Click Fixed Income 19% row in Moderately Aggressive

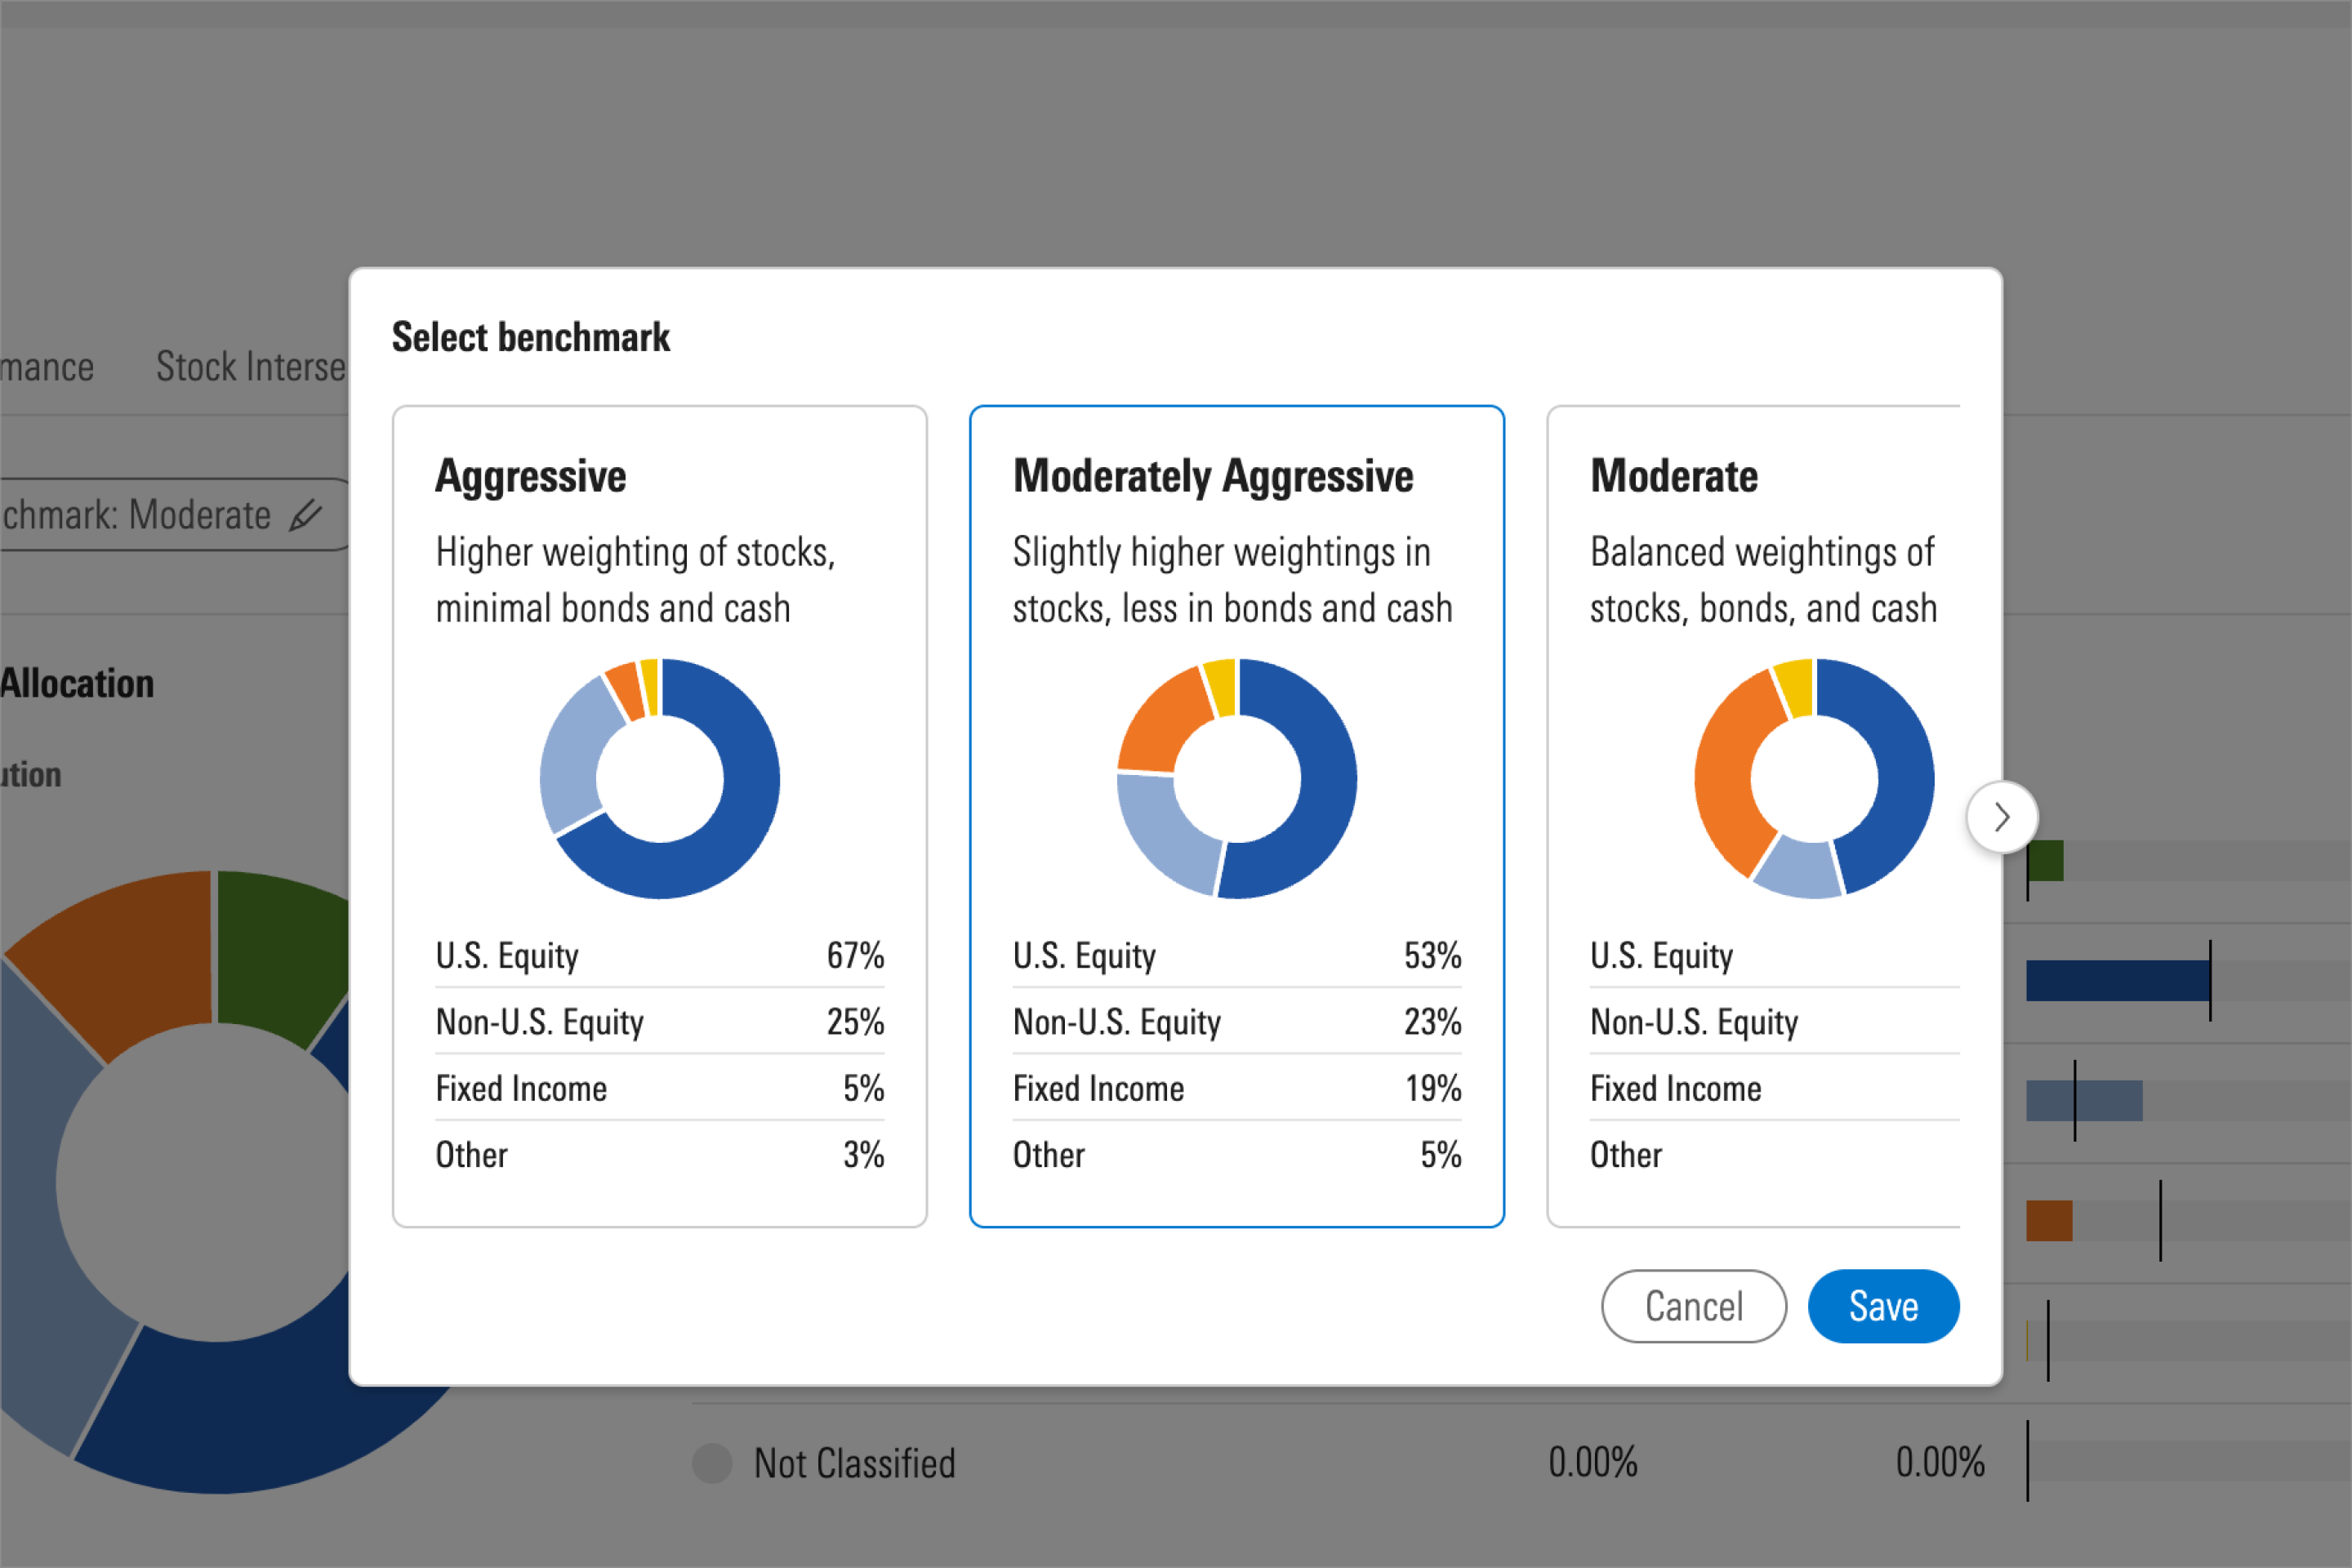[x=1237, y=1088]
